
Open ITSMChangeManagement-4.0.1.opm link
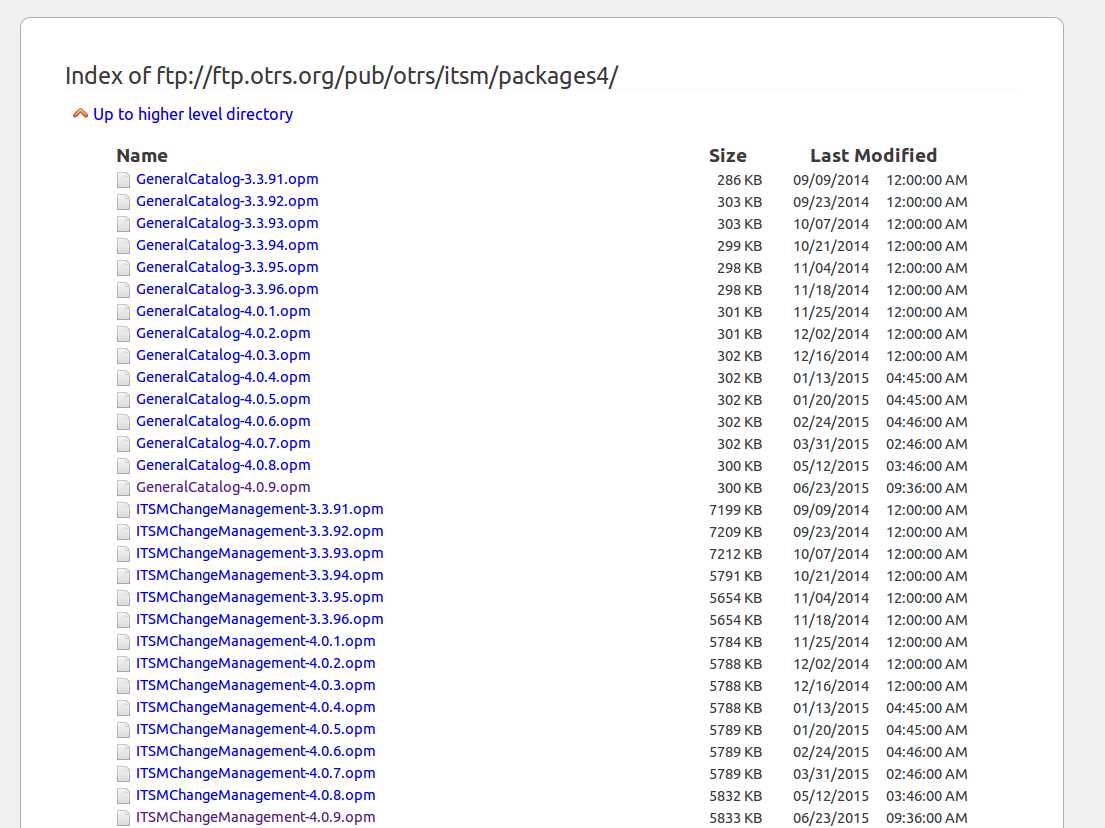tap(256, 641)
